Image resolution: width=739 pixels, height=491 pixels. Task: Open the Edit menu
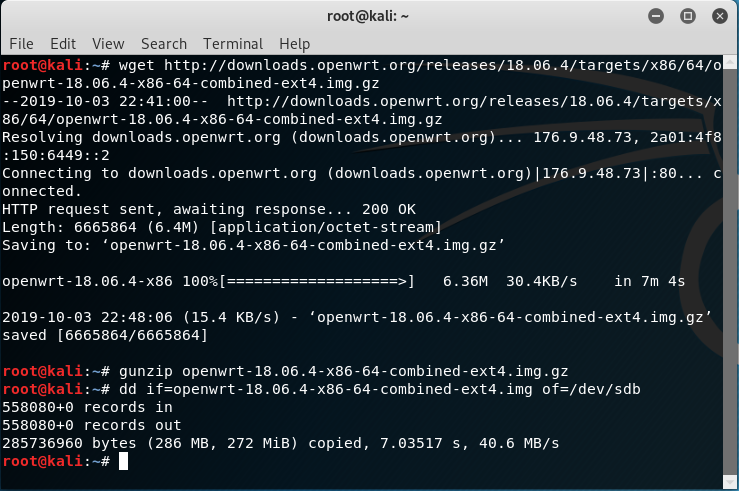point(63,44)
